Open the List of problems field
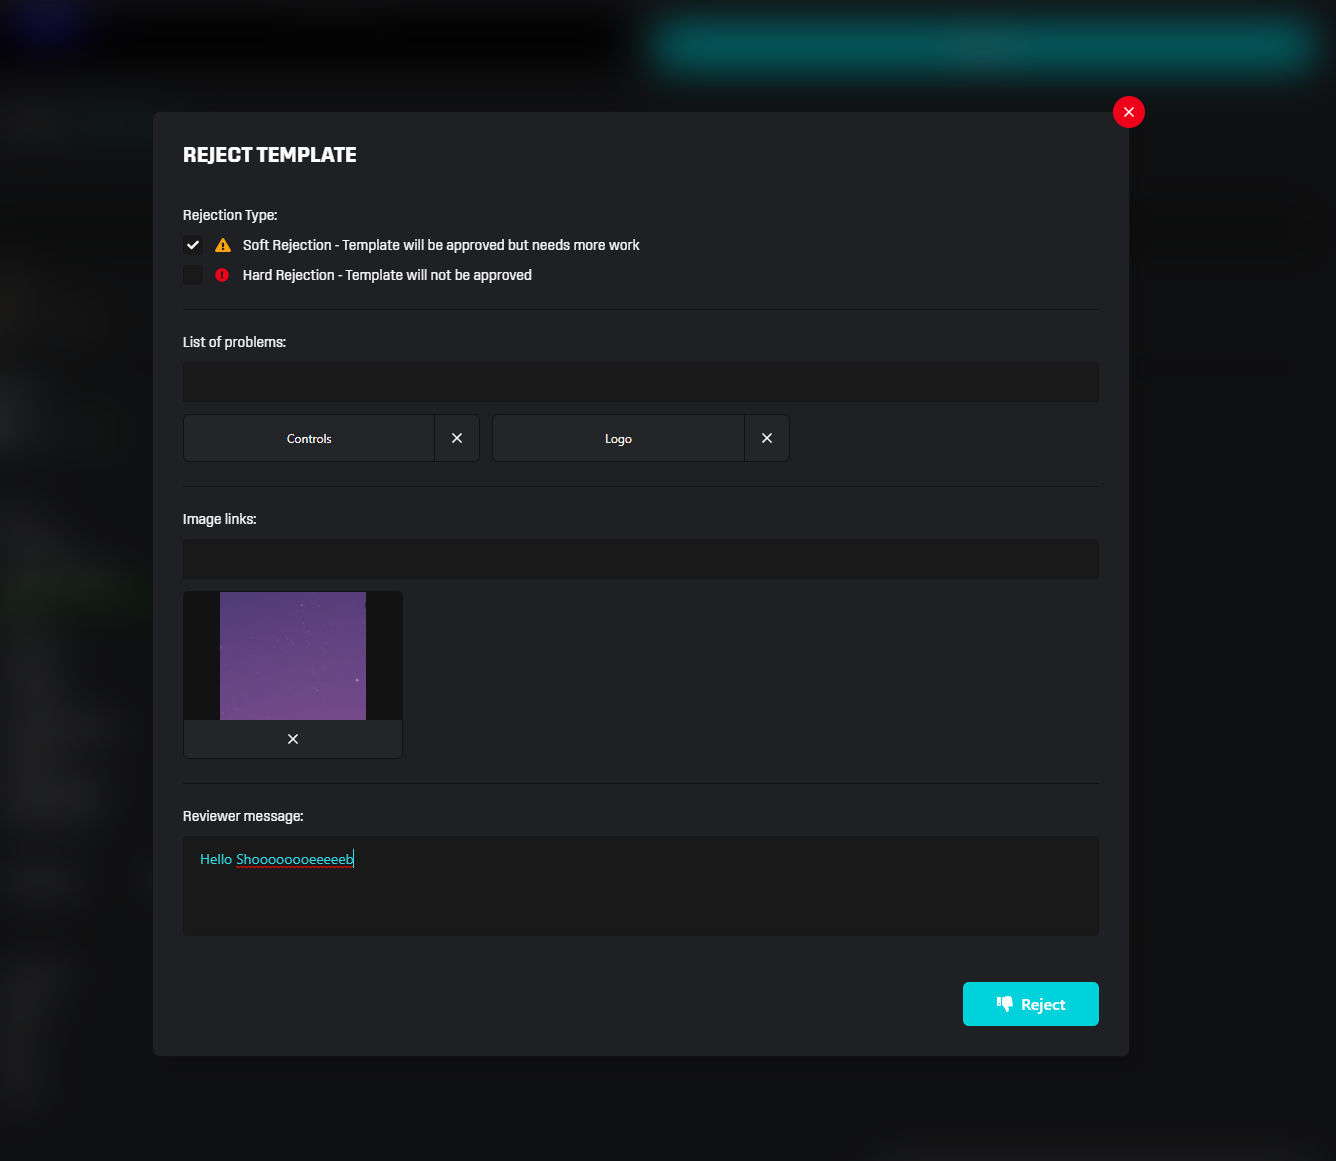 click(x=640, y=382)
